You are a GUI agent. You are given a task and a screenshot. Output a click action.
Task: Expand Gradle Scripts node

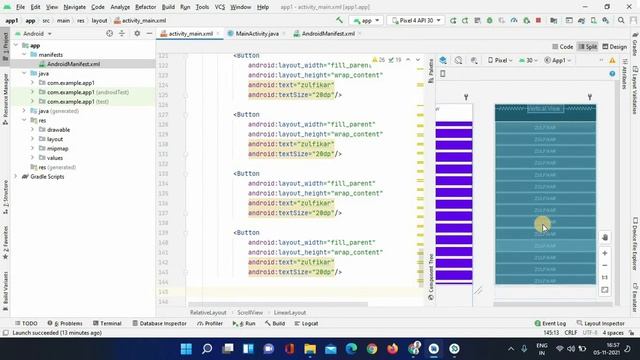(x=16, y=177)
